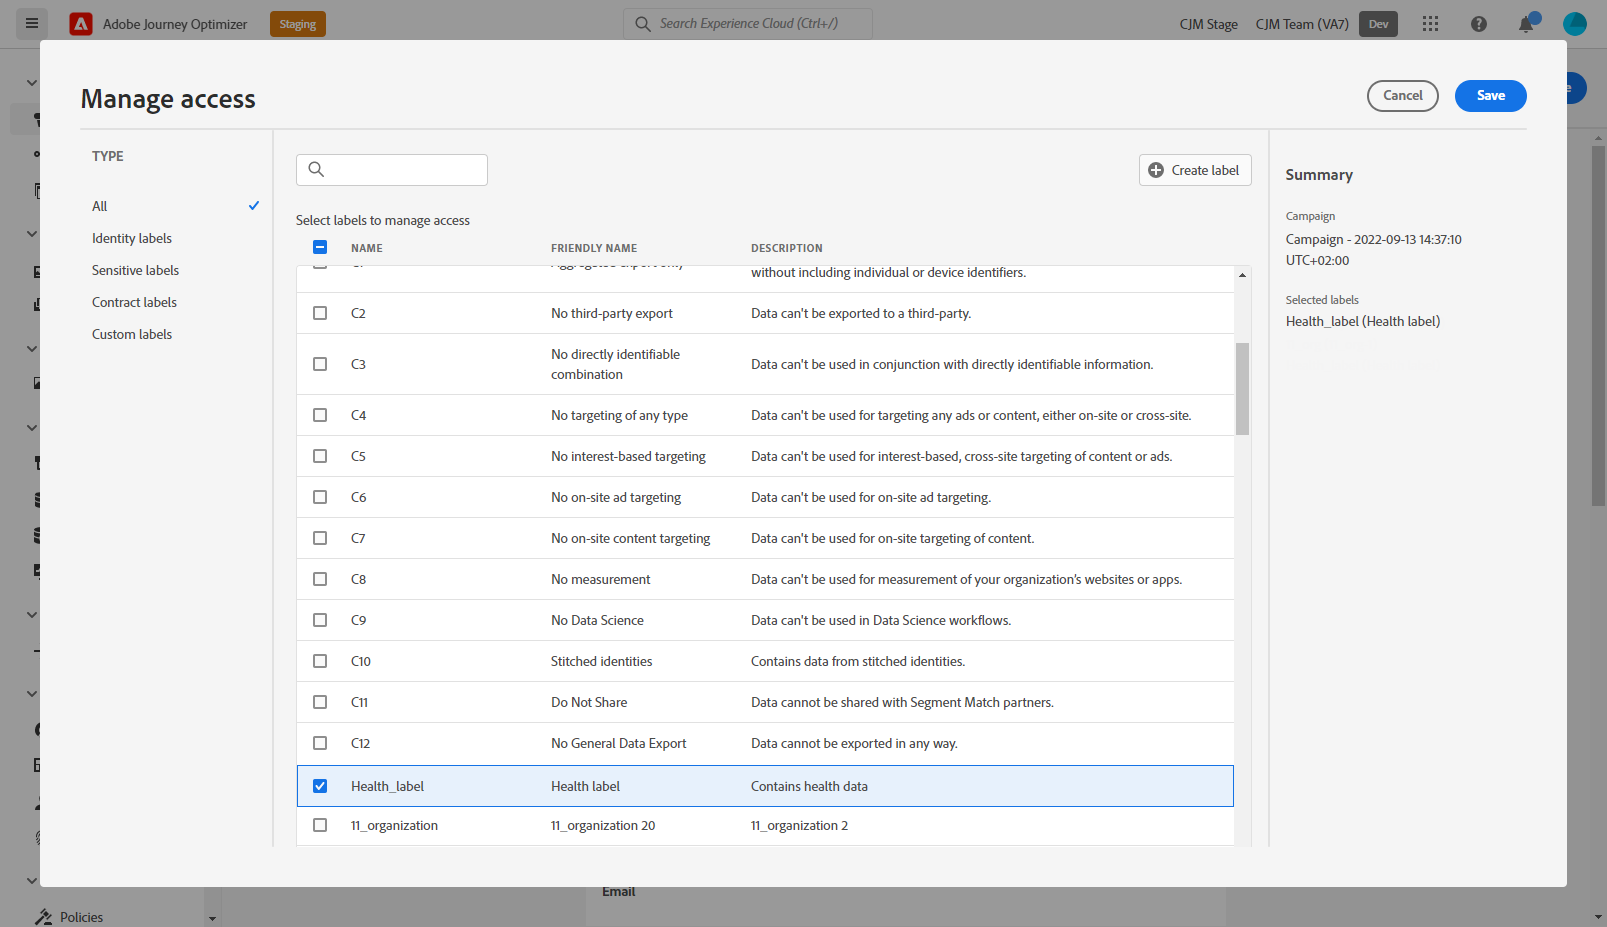Viewport: 1607px width, 927px height.
Task: Open the apps switcher grid
Action: pos(1430,24)
